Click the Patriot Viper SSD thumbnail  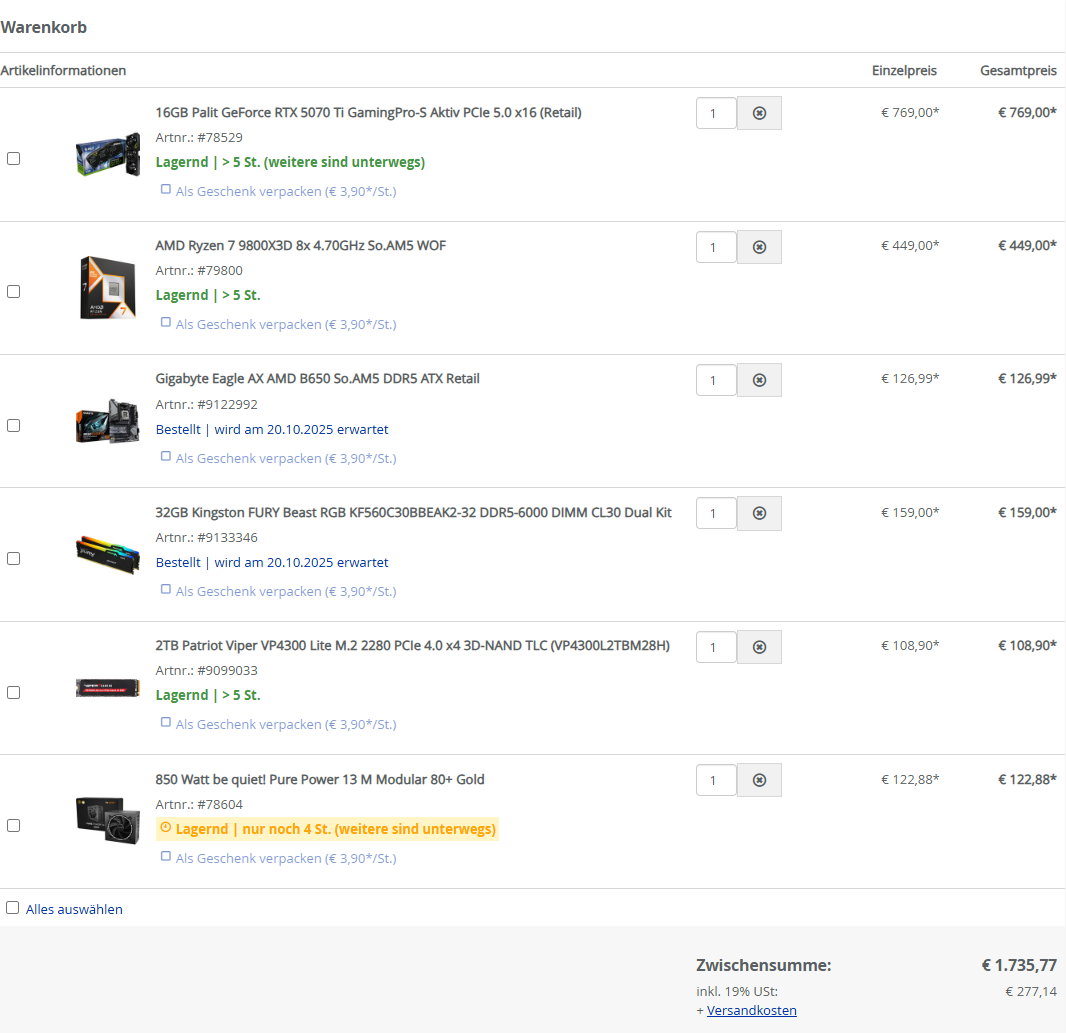tap(108, 688)
